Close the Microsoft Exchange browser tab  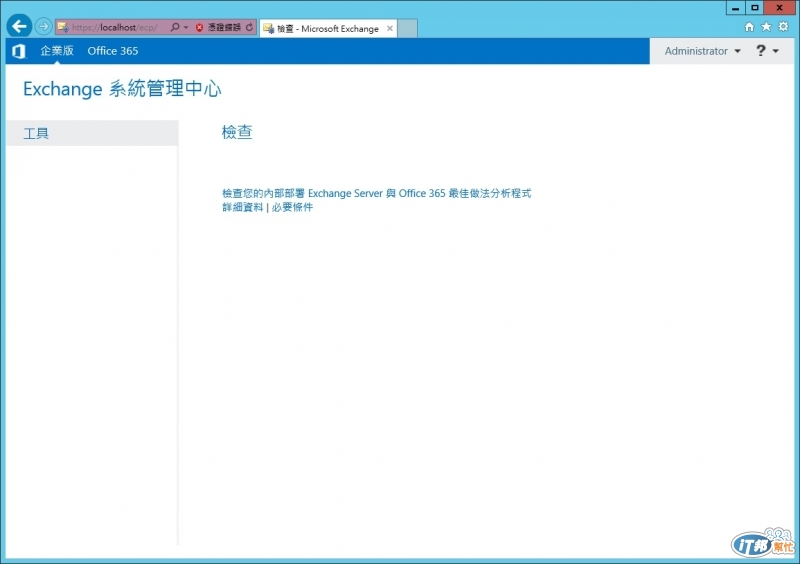click(x=390, y=29)
